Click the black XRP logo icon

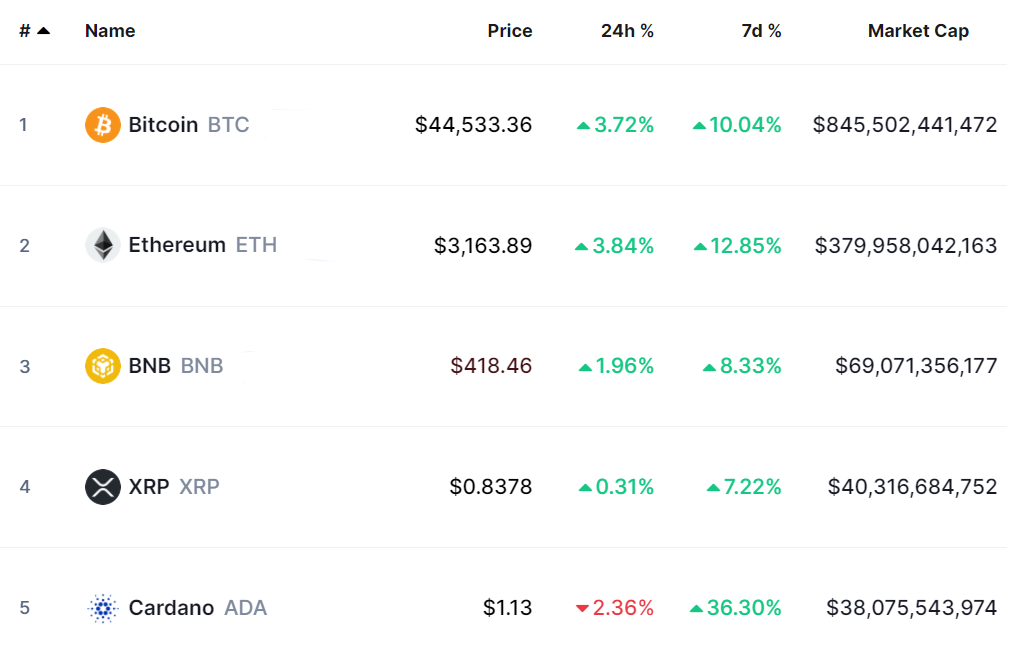click(103, 487)
